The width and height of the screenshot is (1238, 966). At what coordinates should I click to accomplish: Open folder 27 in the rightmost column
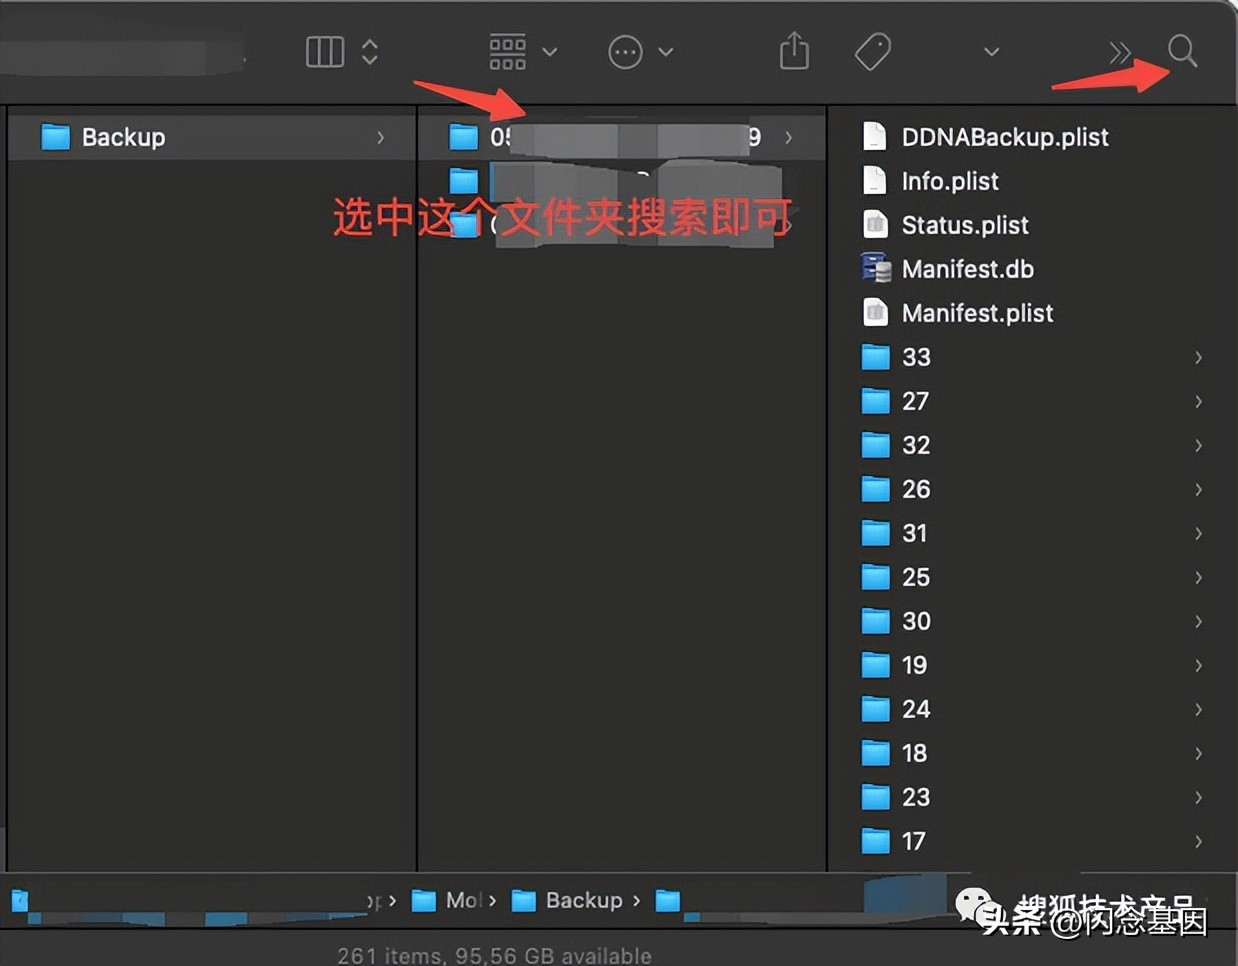click(914, 401)
